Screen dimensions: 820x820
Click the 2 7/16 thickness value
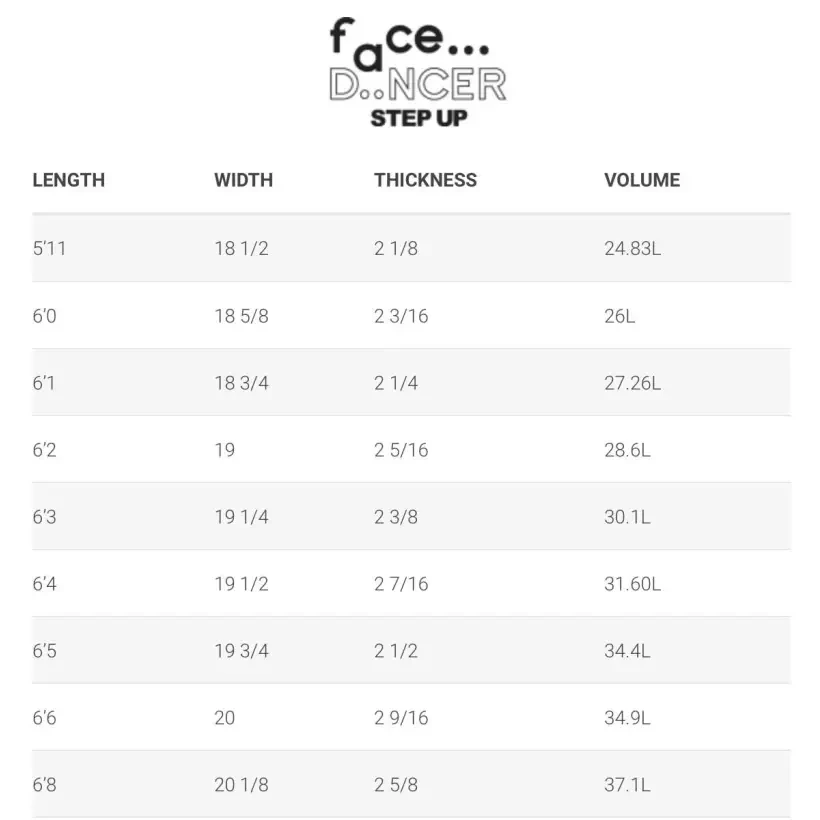point(401,584)
